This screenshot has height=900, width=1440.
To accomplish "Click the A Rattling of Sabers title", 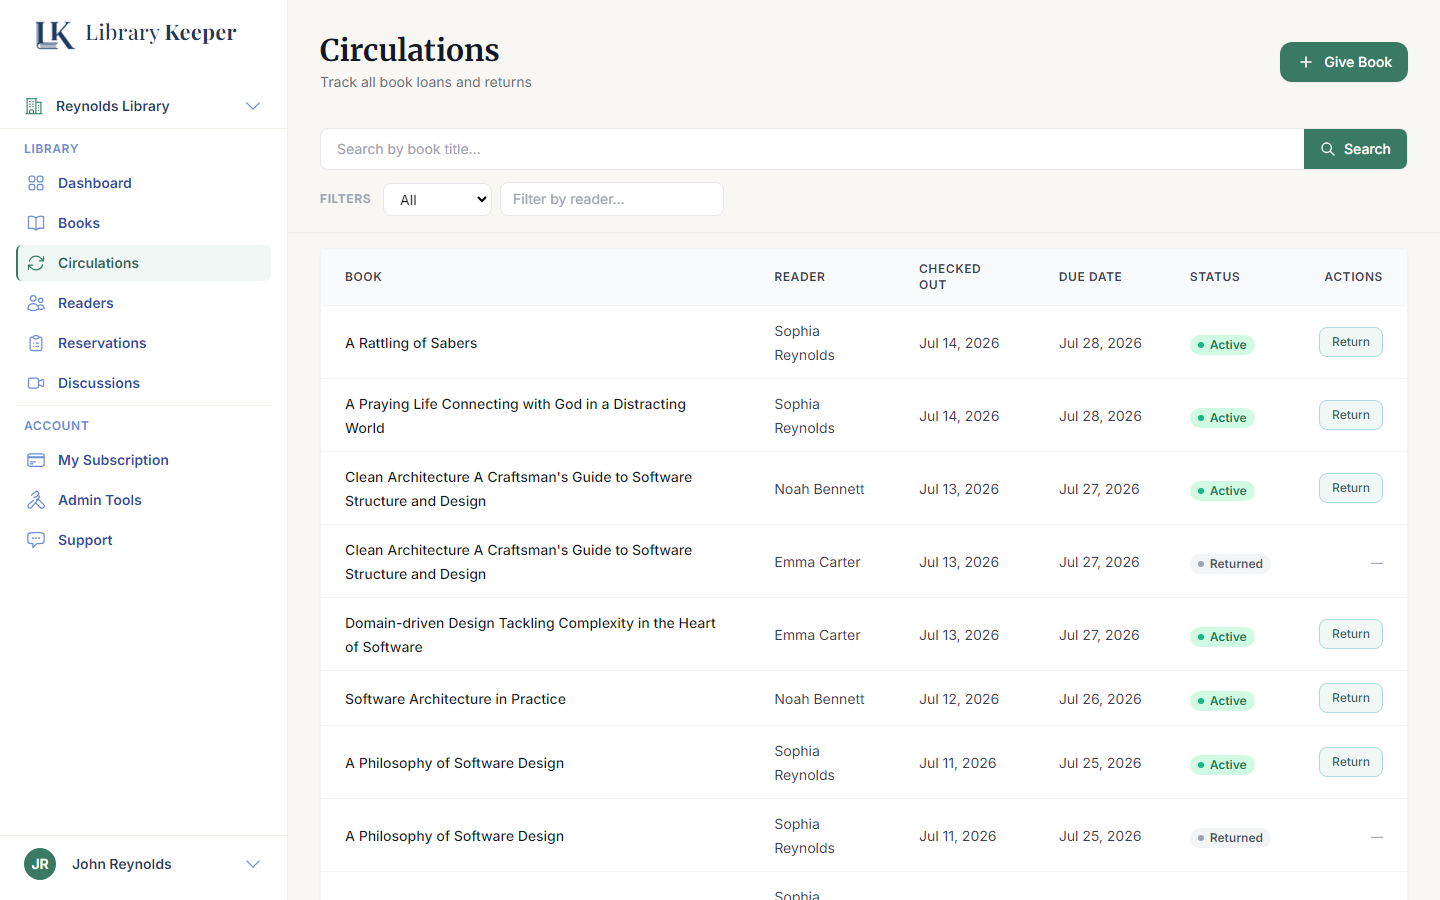I will click(x=411, y=343).
